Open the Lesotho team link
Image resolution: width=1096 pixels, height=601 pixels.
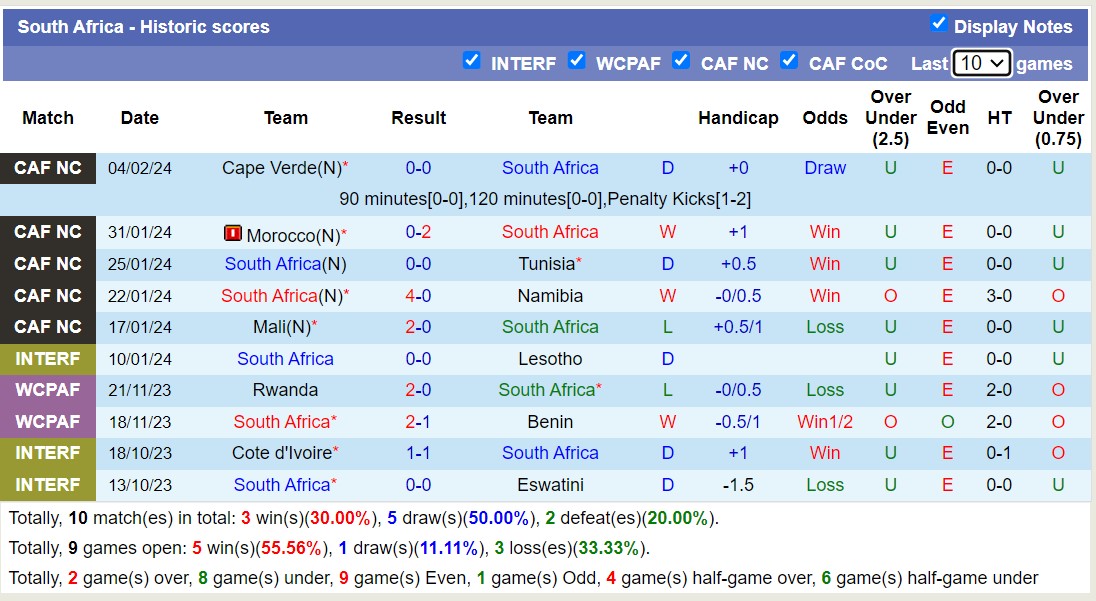coord(550,359)
